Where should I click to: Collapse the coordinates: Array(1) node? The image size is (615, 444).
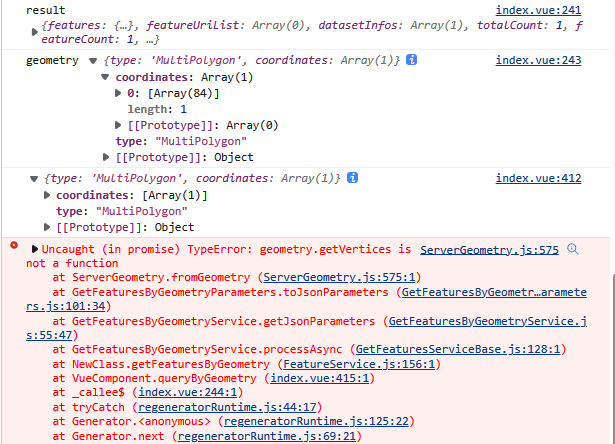tap(105, 77)
